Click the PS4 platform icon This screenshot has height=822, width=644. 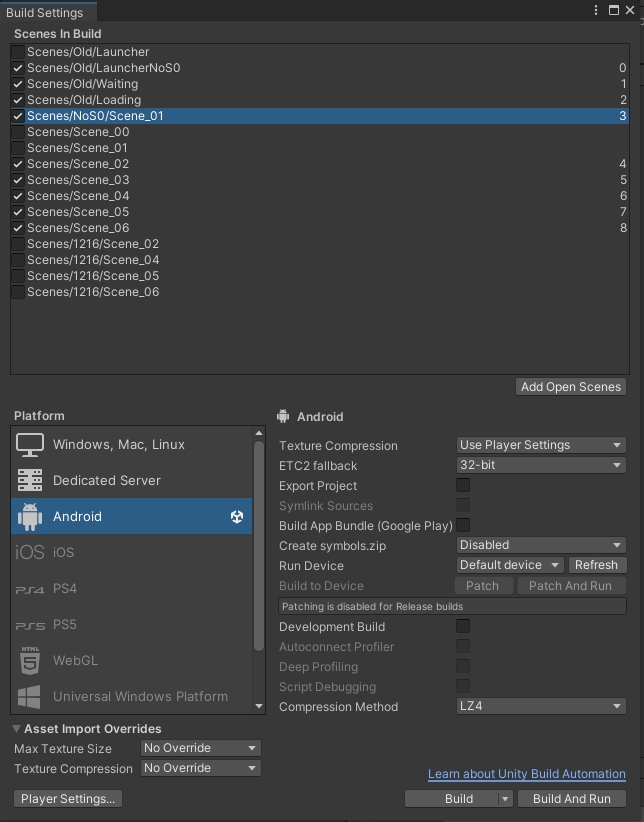pyautogui.click(x=30, y=589)
